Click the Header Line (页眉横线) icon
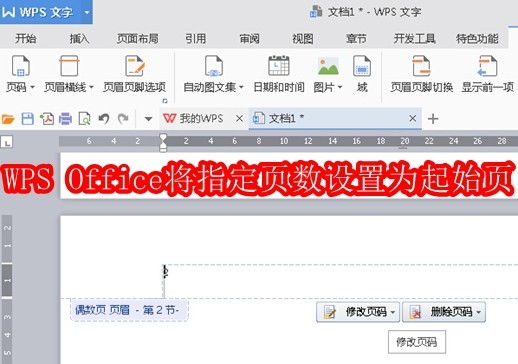The width and height of the screenshot is (518, 364). point(69,66)
